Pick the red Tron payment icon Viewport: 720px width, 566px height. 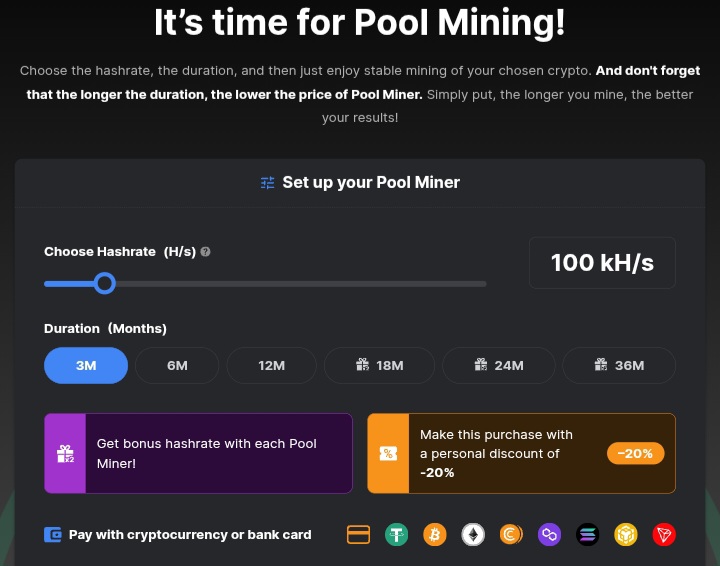(664, 535)
